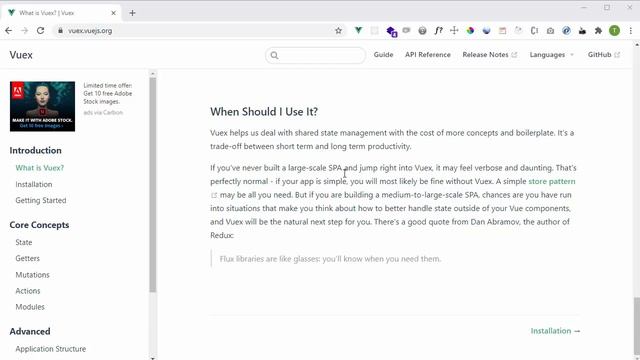Click the CI bracket extension icon
Screen dimensions: 640x360
534,31
